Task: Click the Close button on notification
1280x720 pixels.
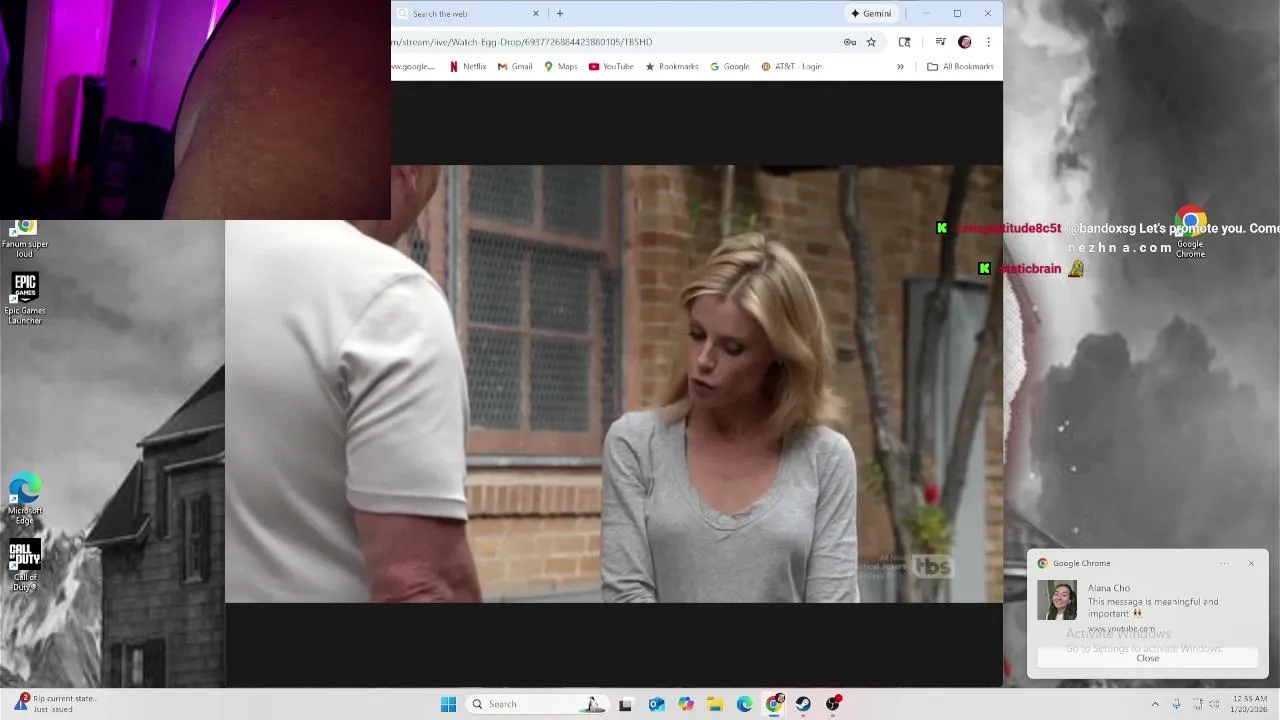Action: tap(1148, 658)
